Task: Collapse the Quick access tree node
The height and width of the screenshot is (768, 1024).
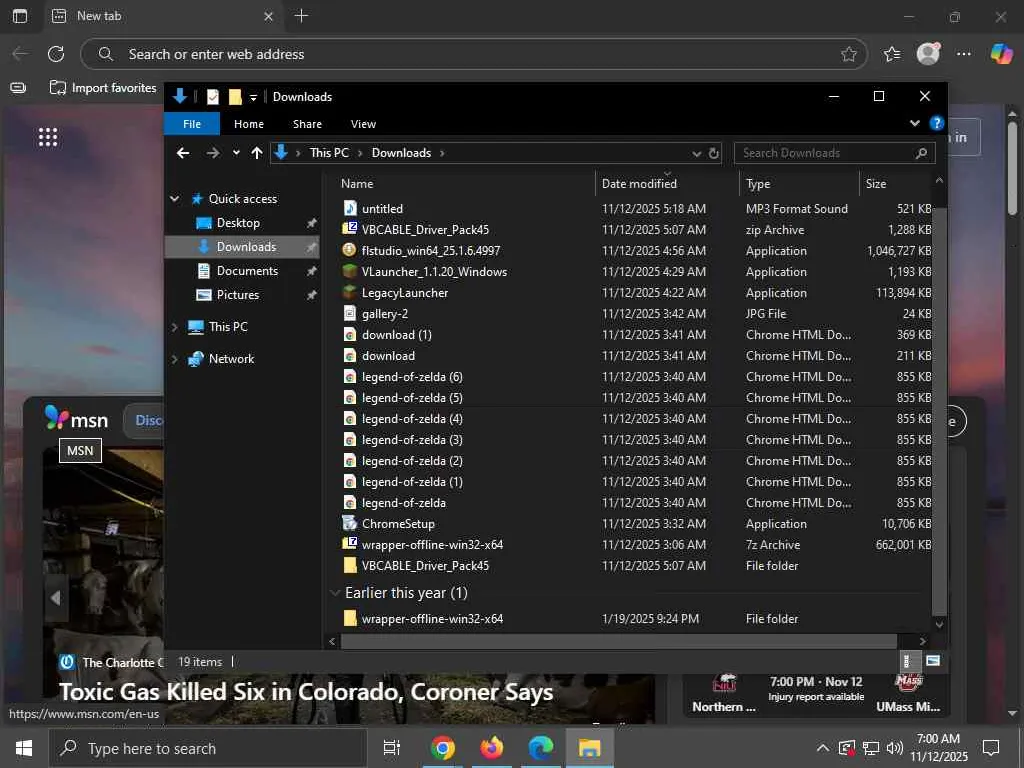Action: tap(174, 199)
